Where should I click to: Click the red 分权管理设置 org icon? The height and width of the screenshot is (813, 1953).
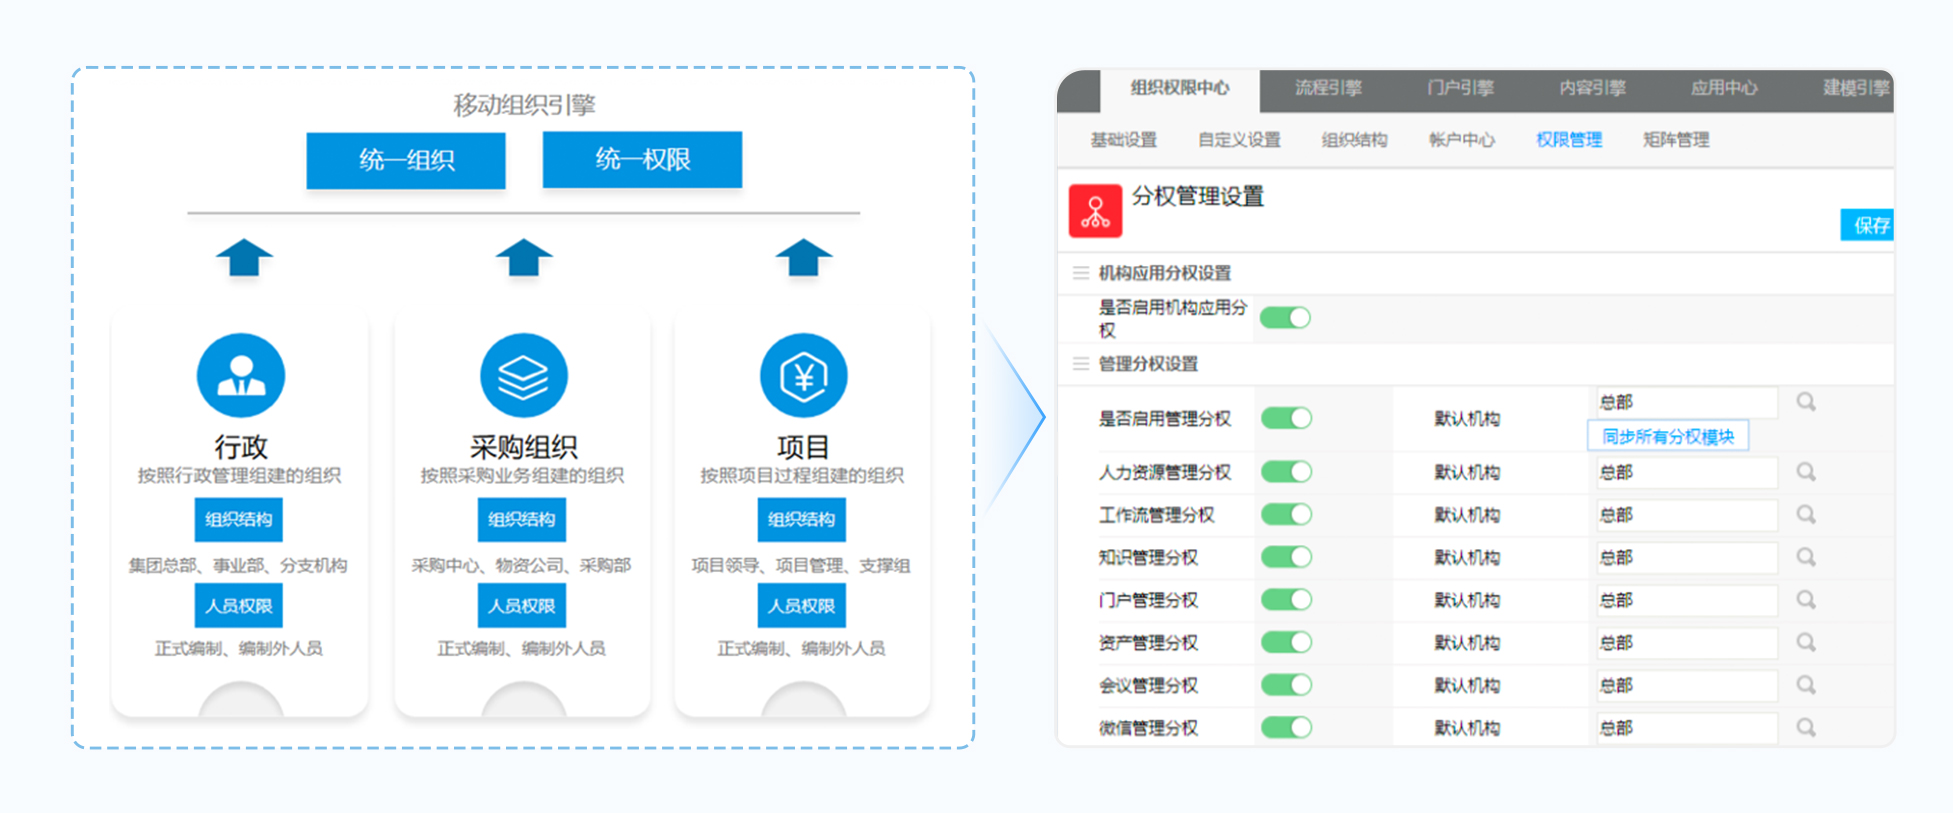click(x=1095, y=211)
